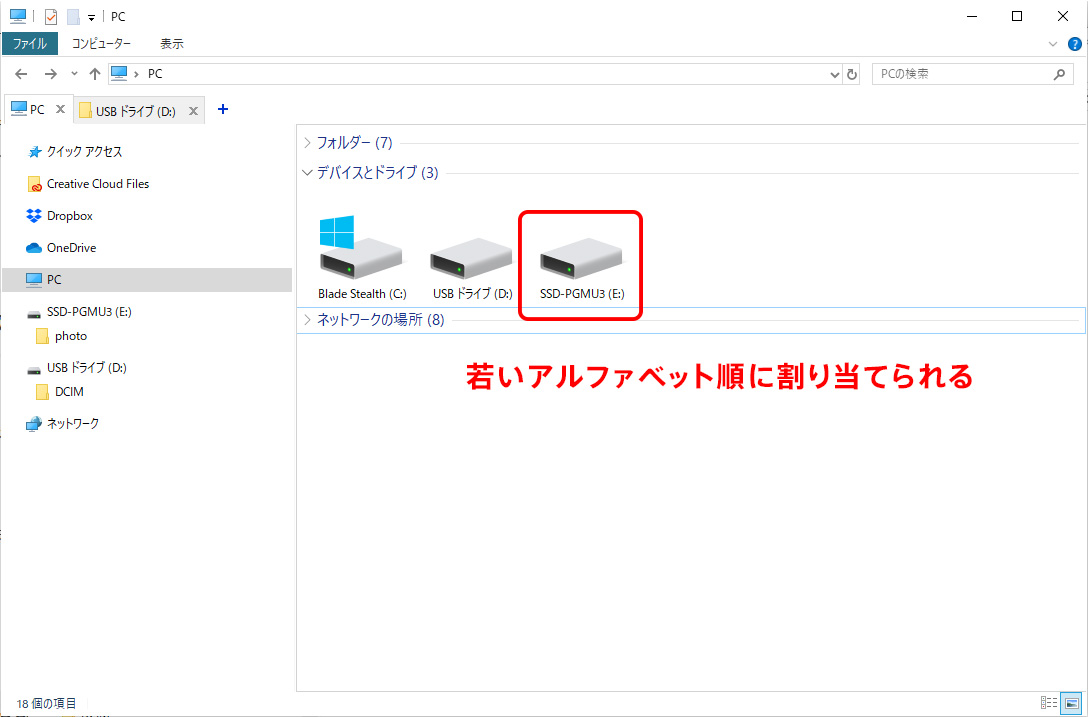Open a new tab with the plus button

coord(222,109)
